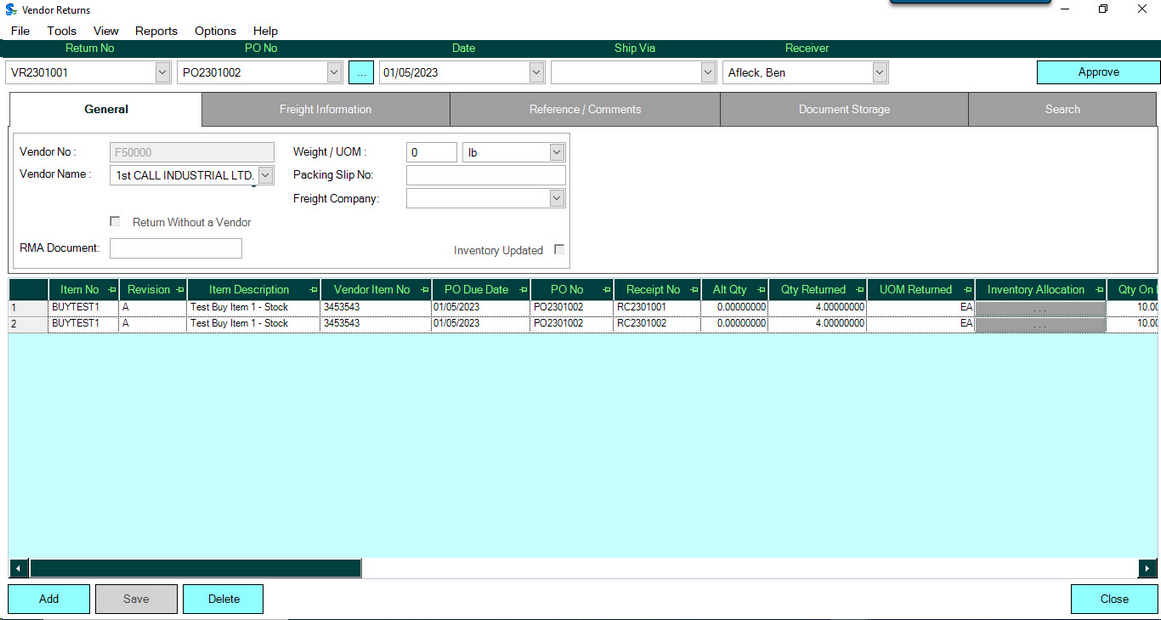Click pin icon in Qty Returned column header
The height and width of the screenshot is (620, 1161).
coord(858,290)
